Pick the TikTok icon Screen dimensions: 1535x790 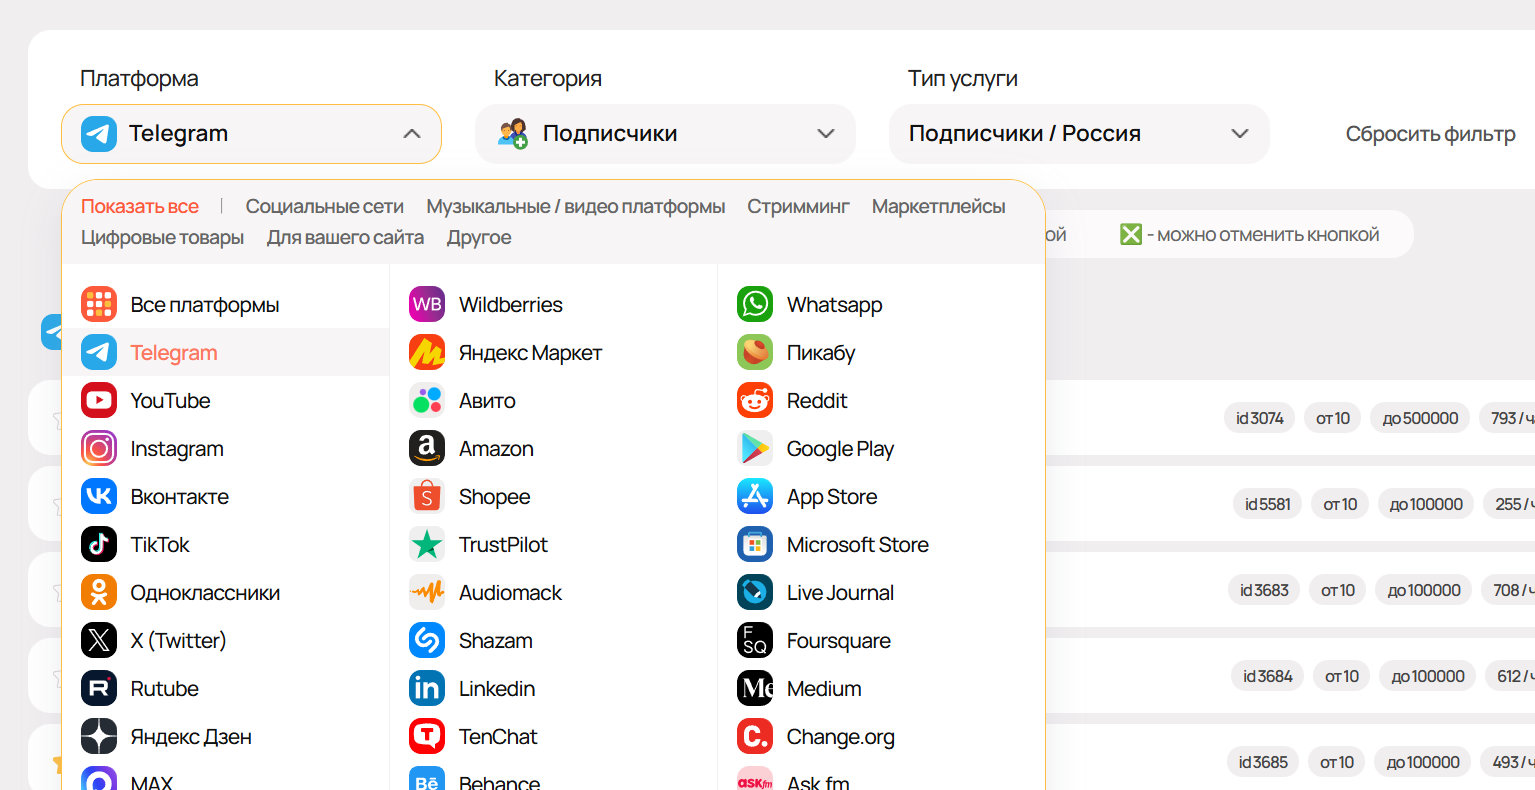(99, 545)
